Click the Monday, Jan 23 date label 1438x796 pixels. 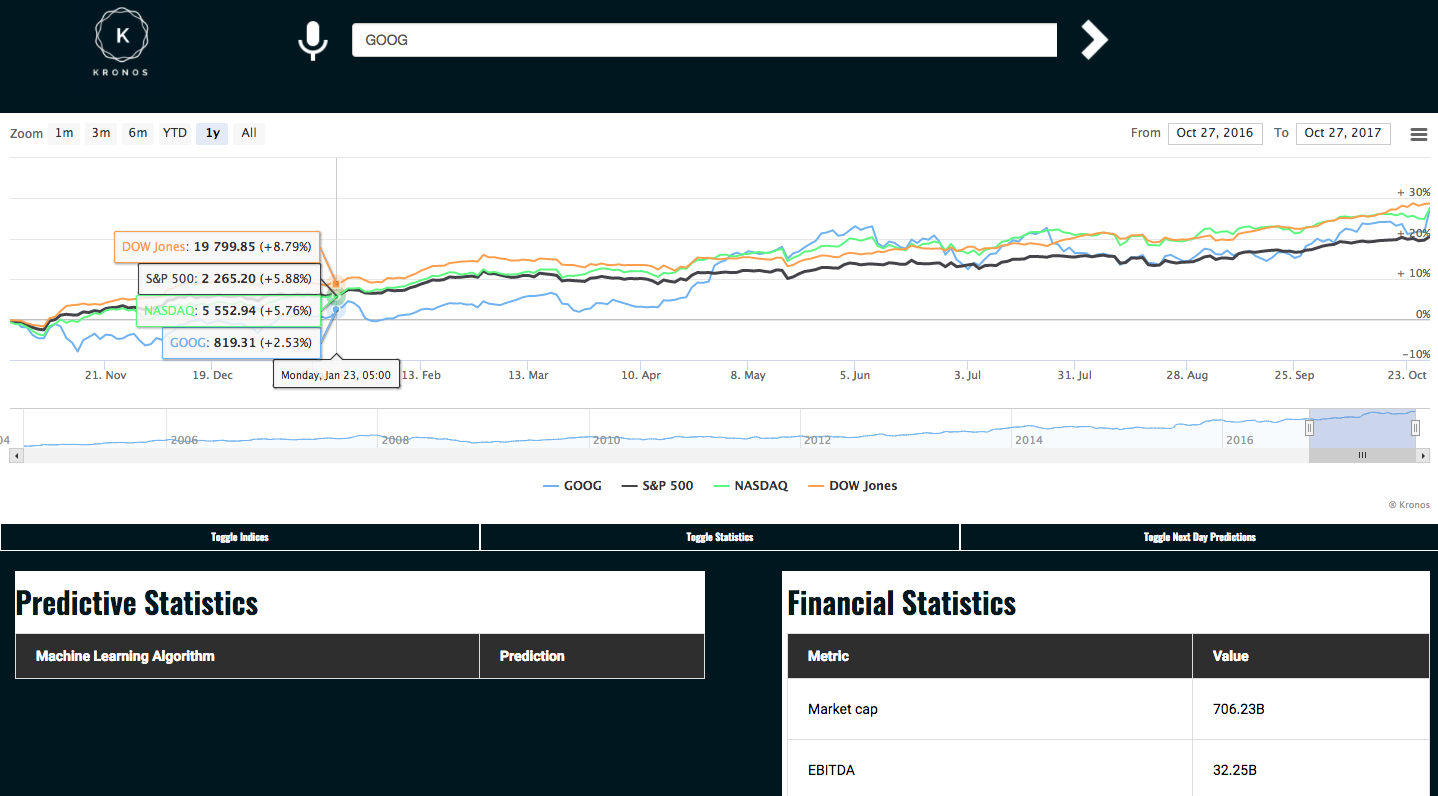pos(336,375)
